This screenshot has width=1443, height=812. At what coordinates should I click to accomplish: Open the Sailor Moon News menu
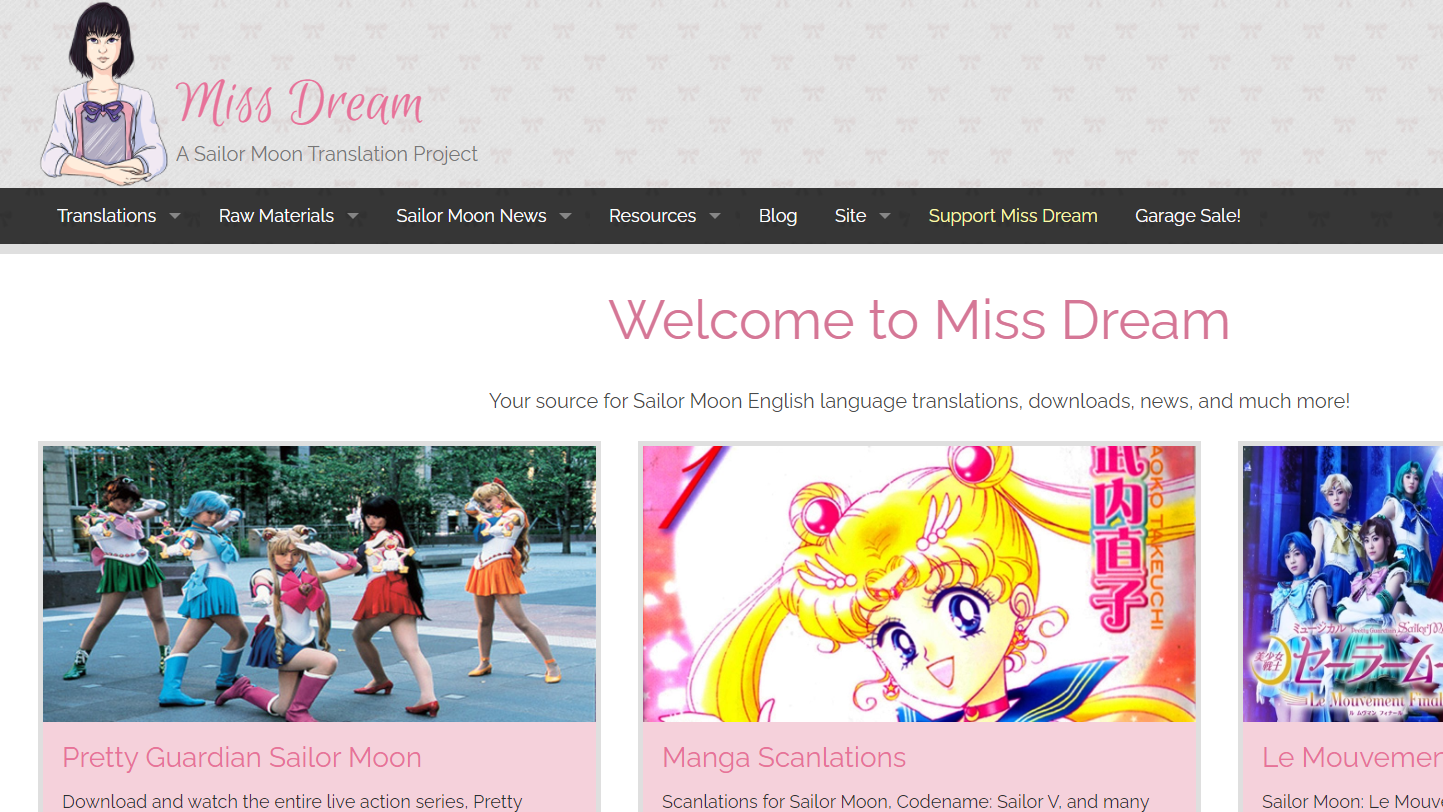pos(471,216)
